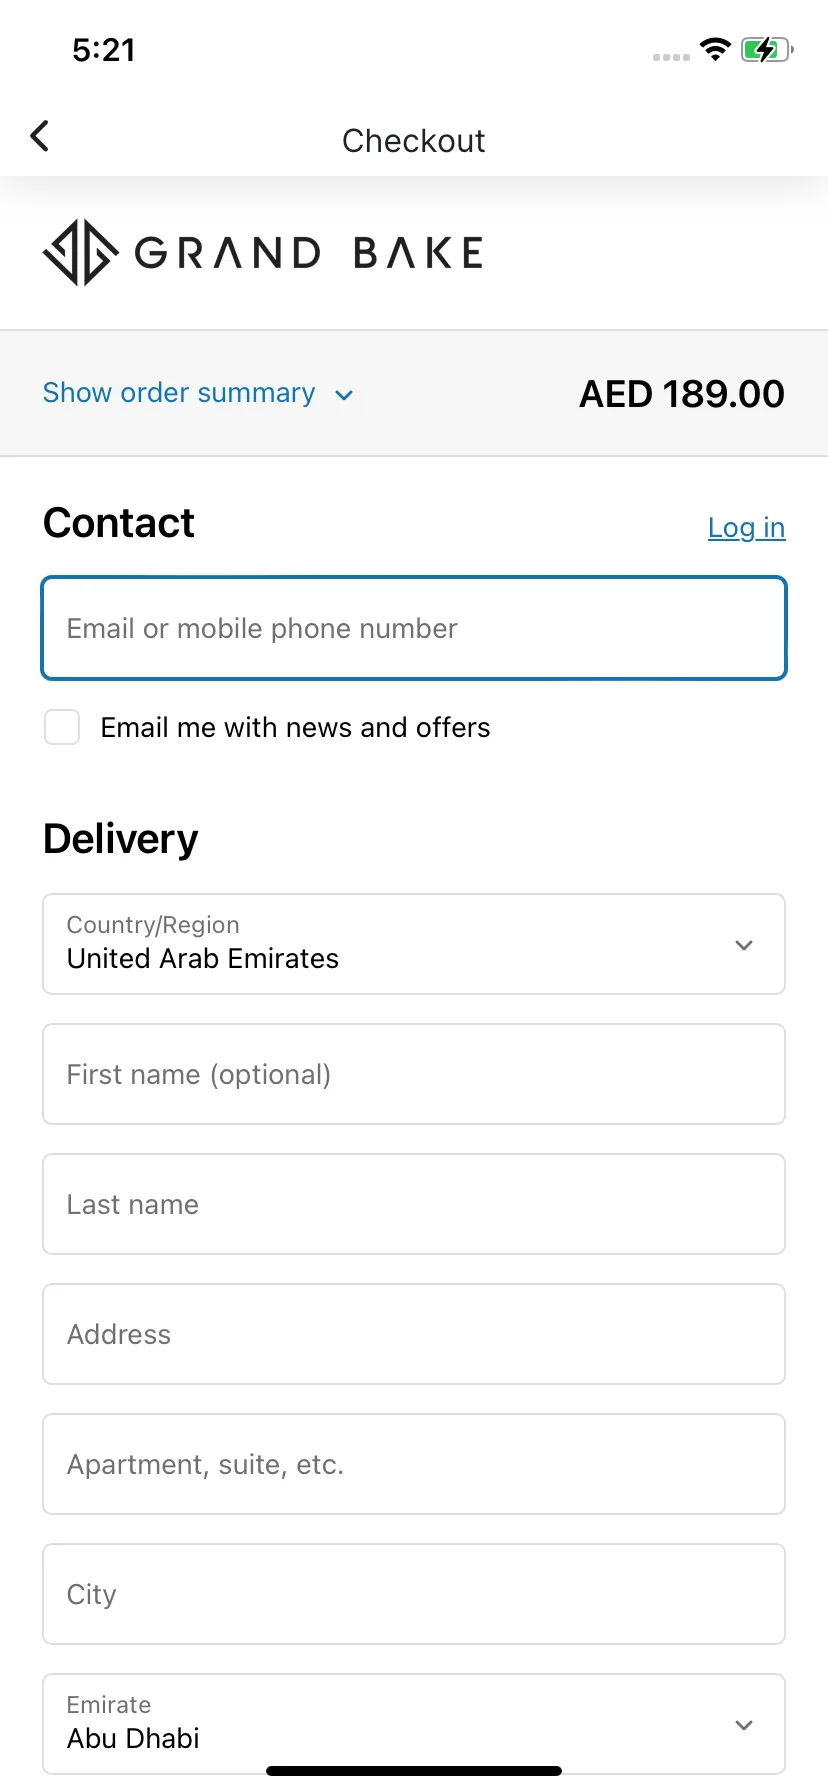Click the Address input field

[x=414, y=1334]
